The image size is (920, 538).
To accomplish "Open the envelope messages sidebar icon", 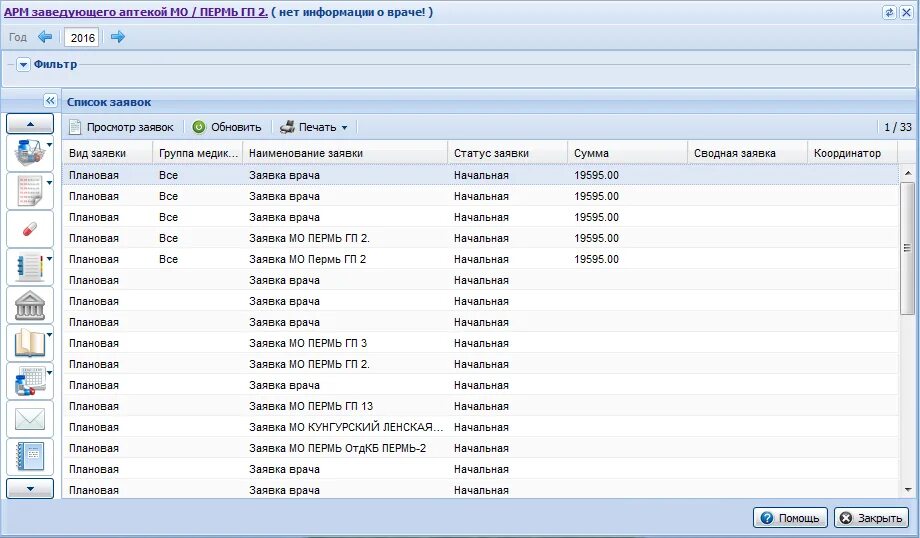I will pos(30,419).
